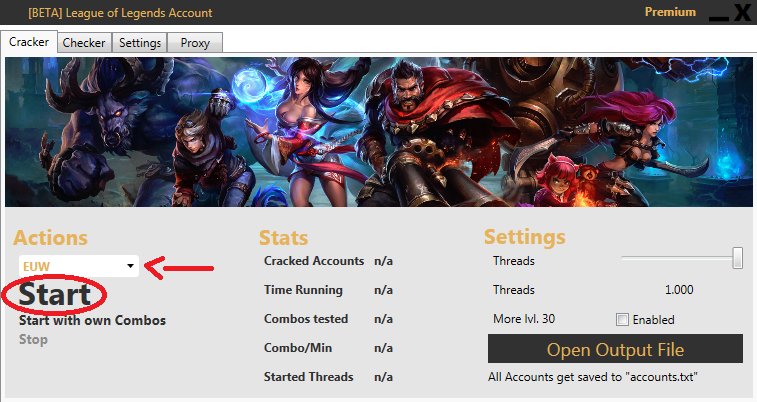757x402 pixels.
Task: Click the n/a value beside Cracked Accounts
Action: click(x=383, y=261)
